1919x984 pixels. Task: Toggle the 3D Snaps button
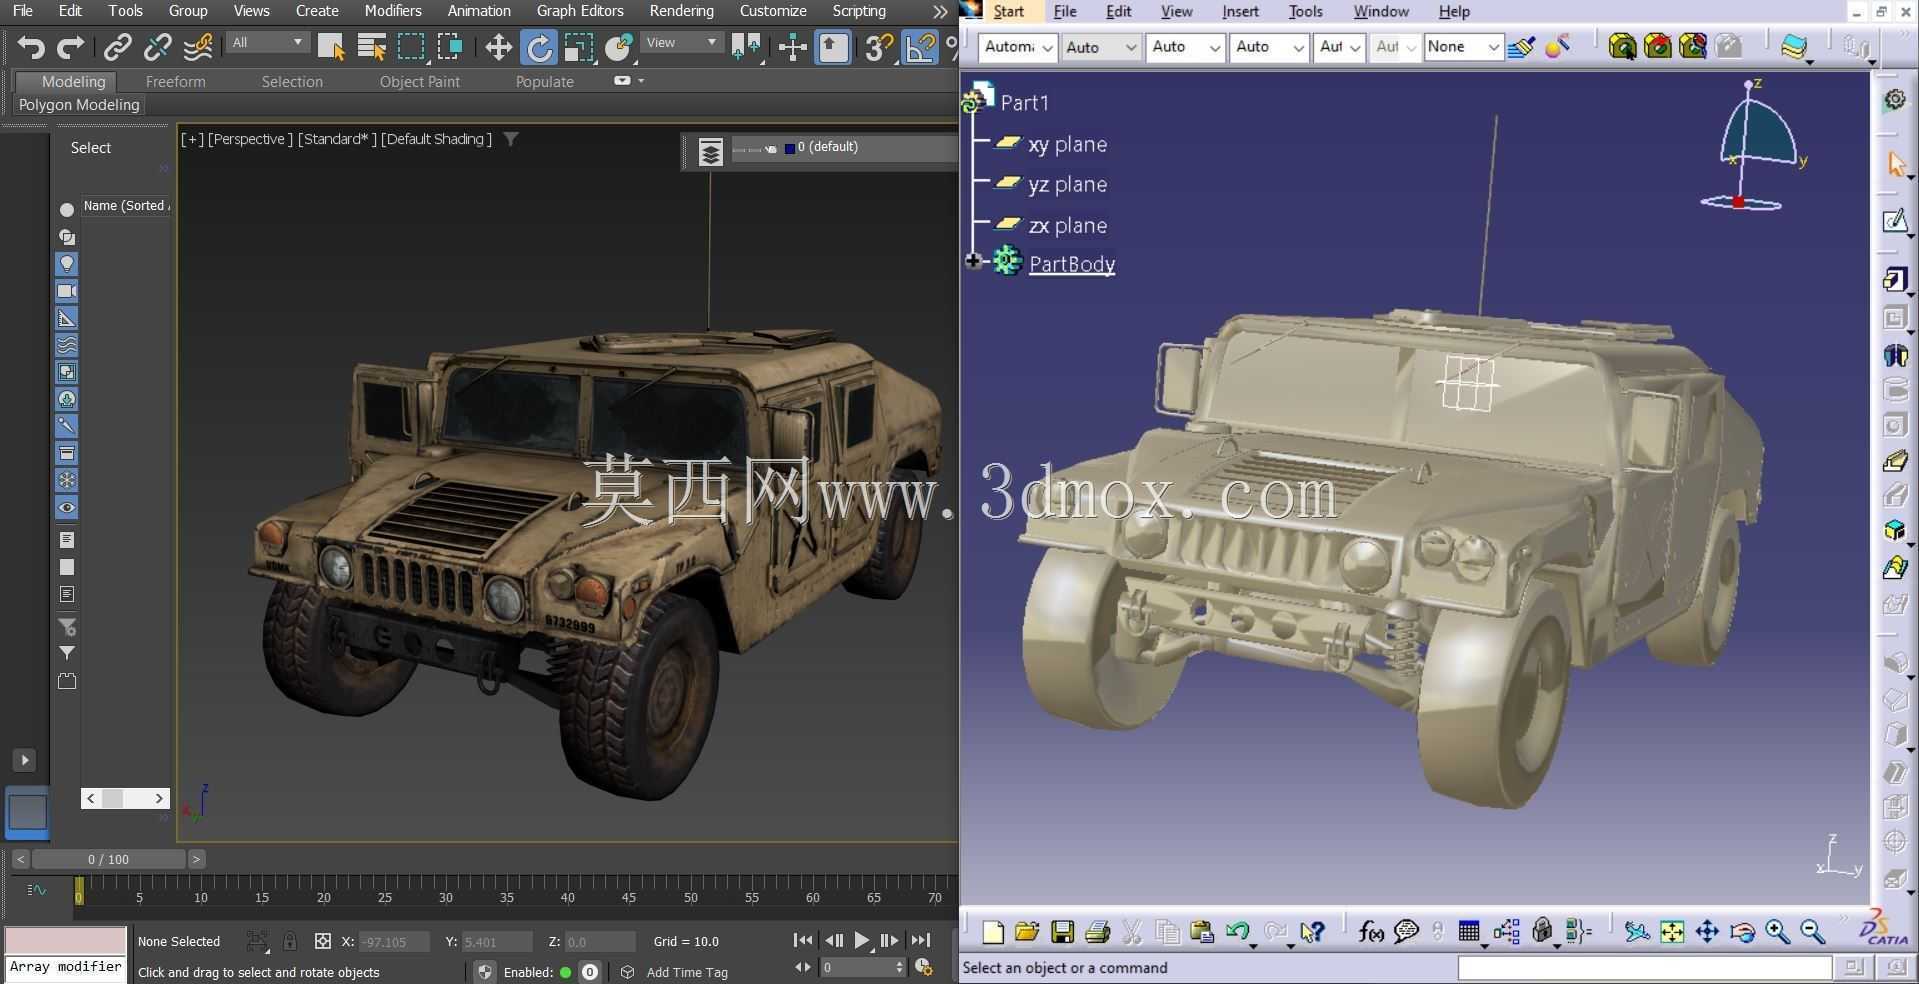click(x=878, y=47)
